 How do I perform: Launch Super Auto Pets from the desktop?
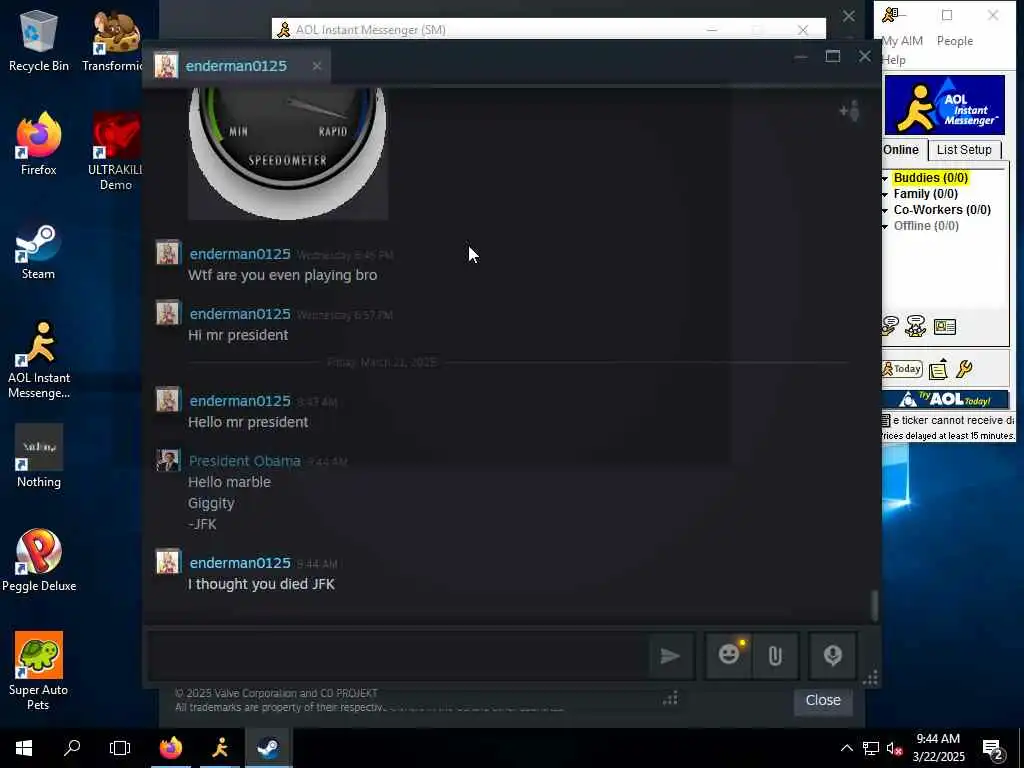click(x=39, y=671)
